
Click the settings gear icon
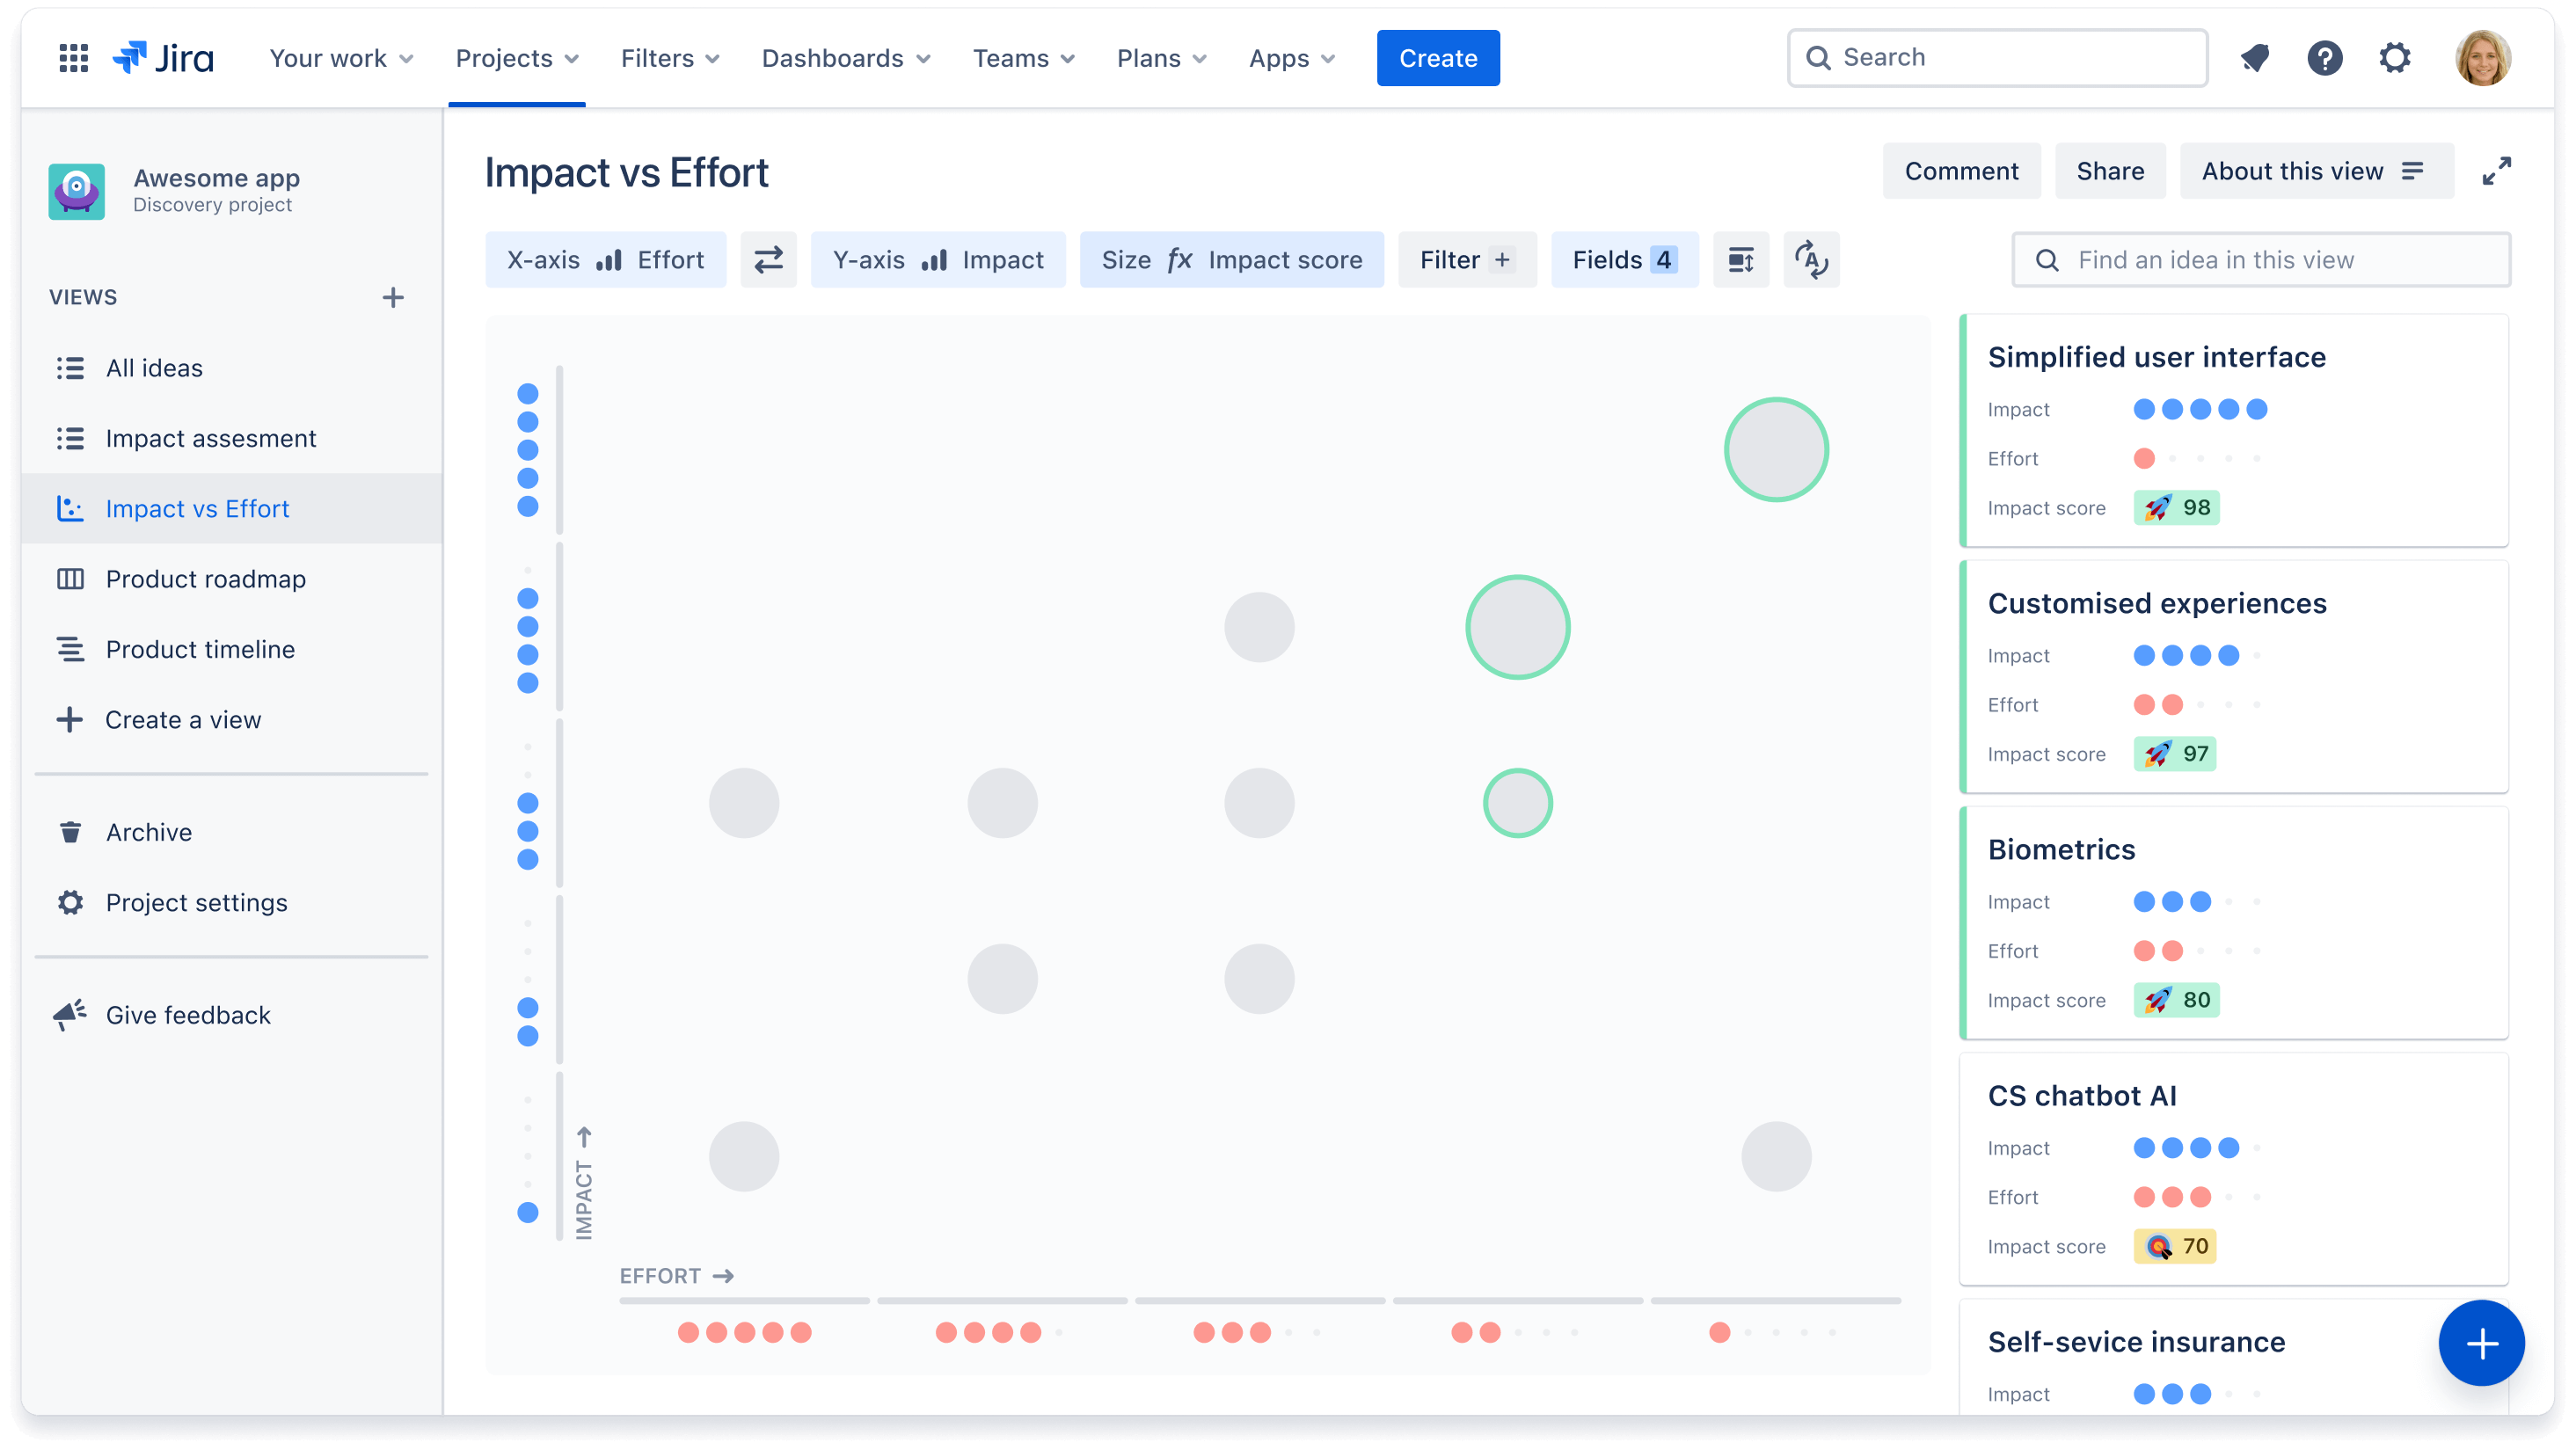coord(2396,56)
